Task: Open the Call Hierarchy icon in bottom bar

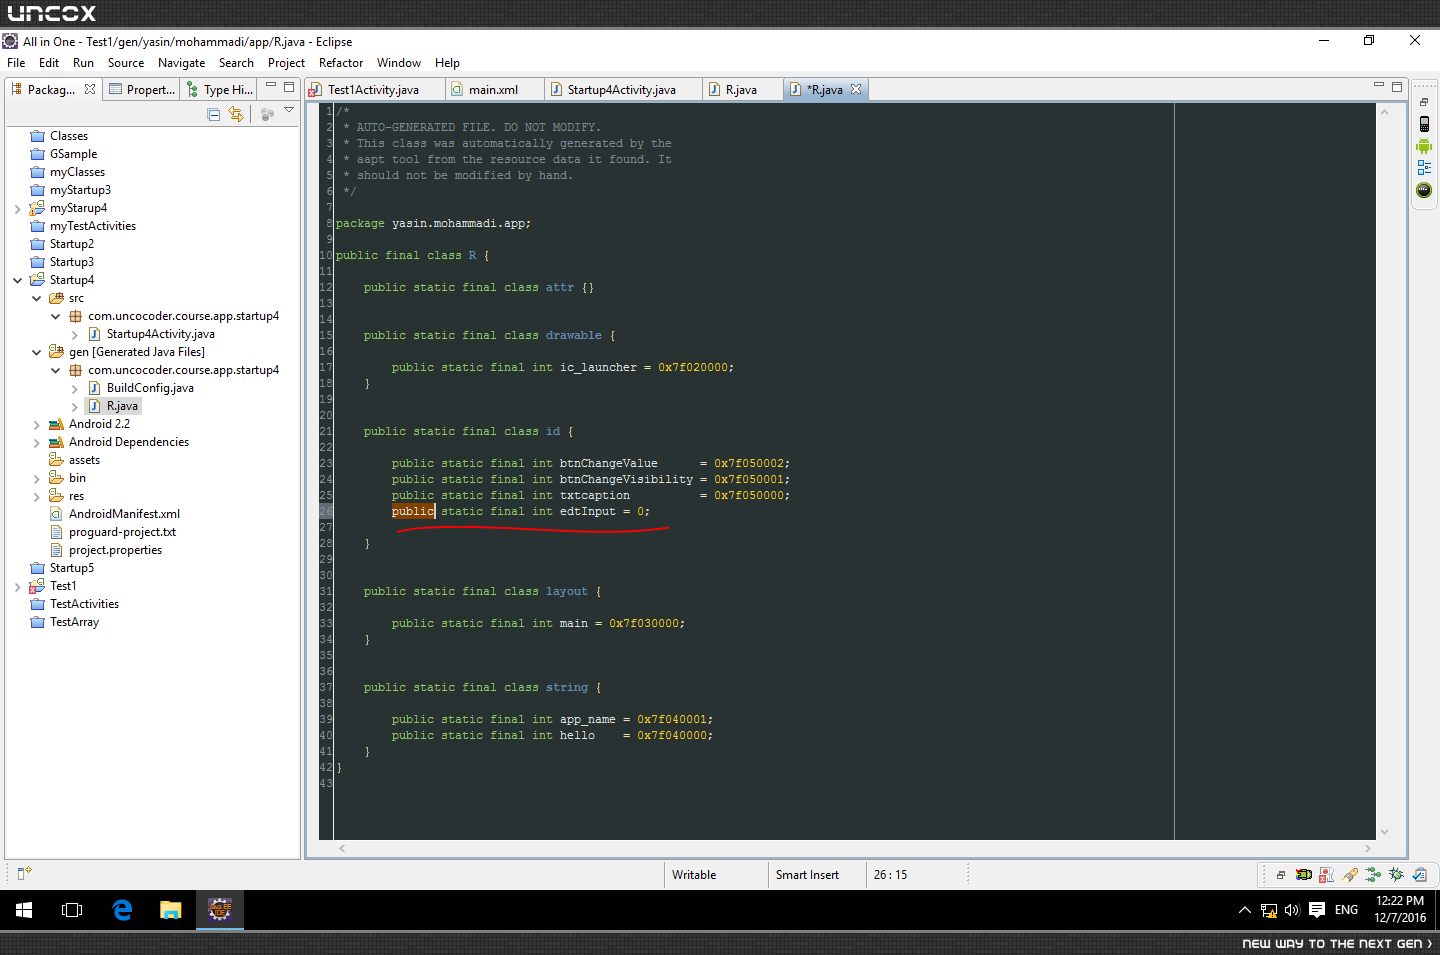Action: [x=1373, y=875]
